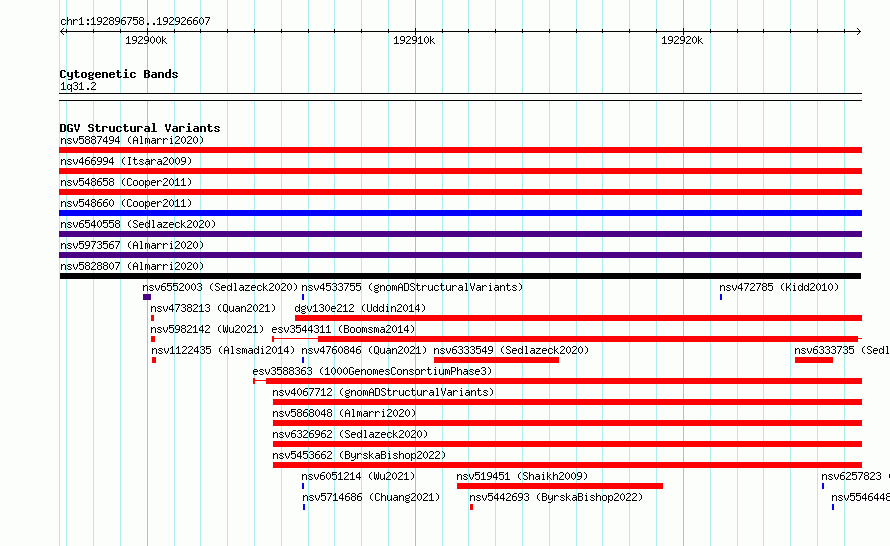Viewport: 890px width, 546px height.
Task: Select the black bar of nsv5828807 (Almarri2020)
Action: pos(460,276)
